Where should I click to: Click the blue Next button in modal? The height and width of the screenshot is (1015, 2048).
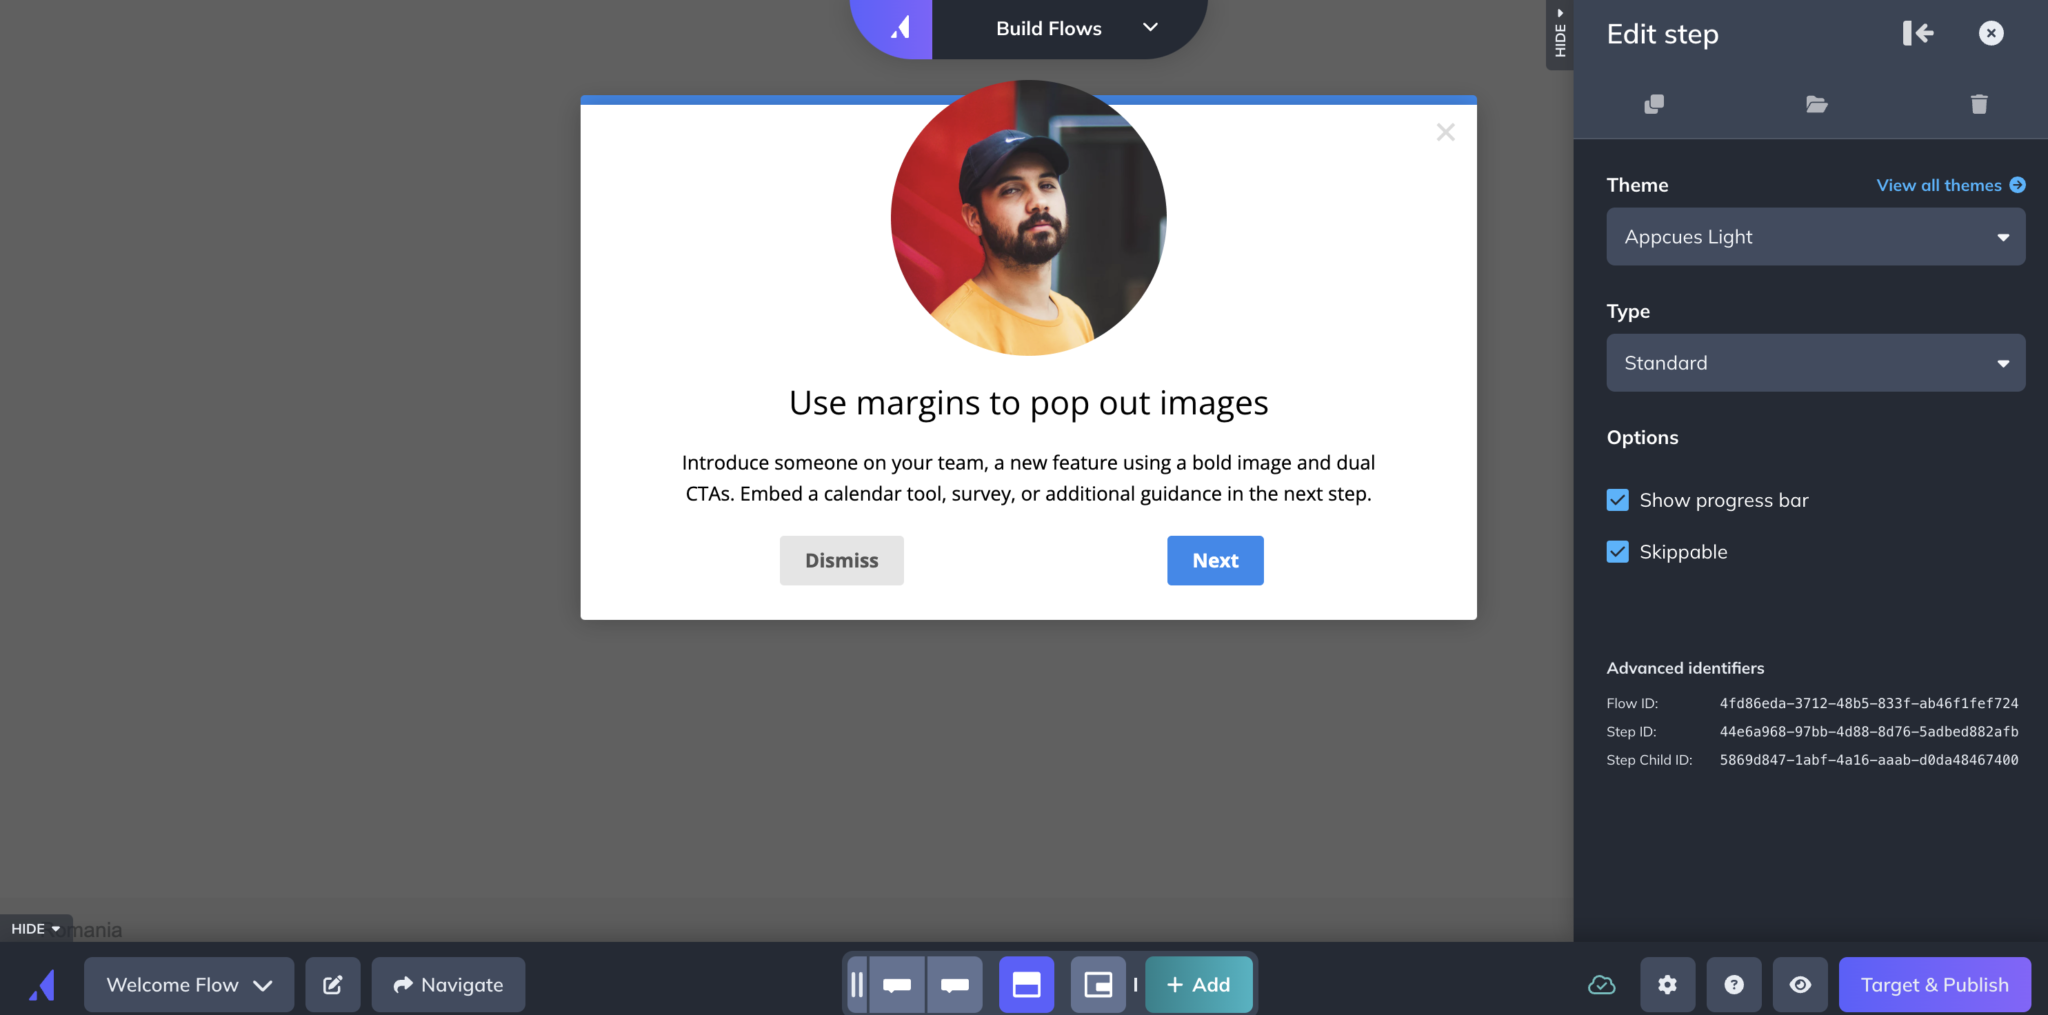point(1215,561)
